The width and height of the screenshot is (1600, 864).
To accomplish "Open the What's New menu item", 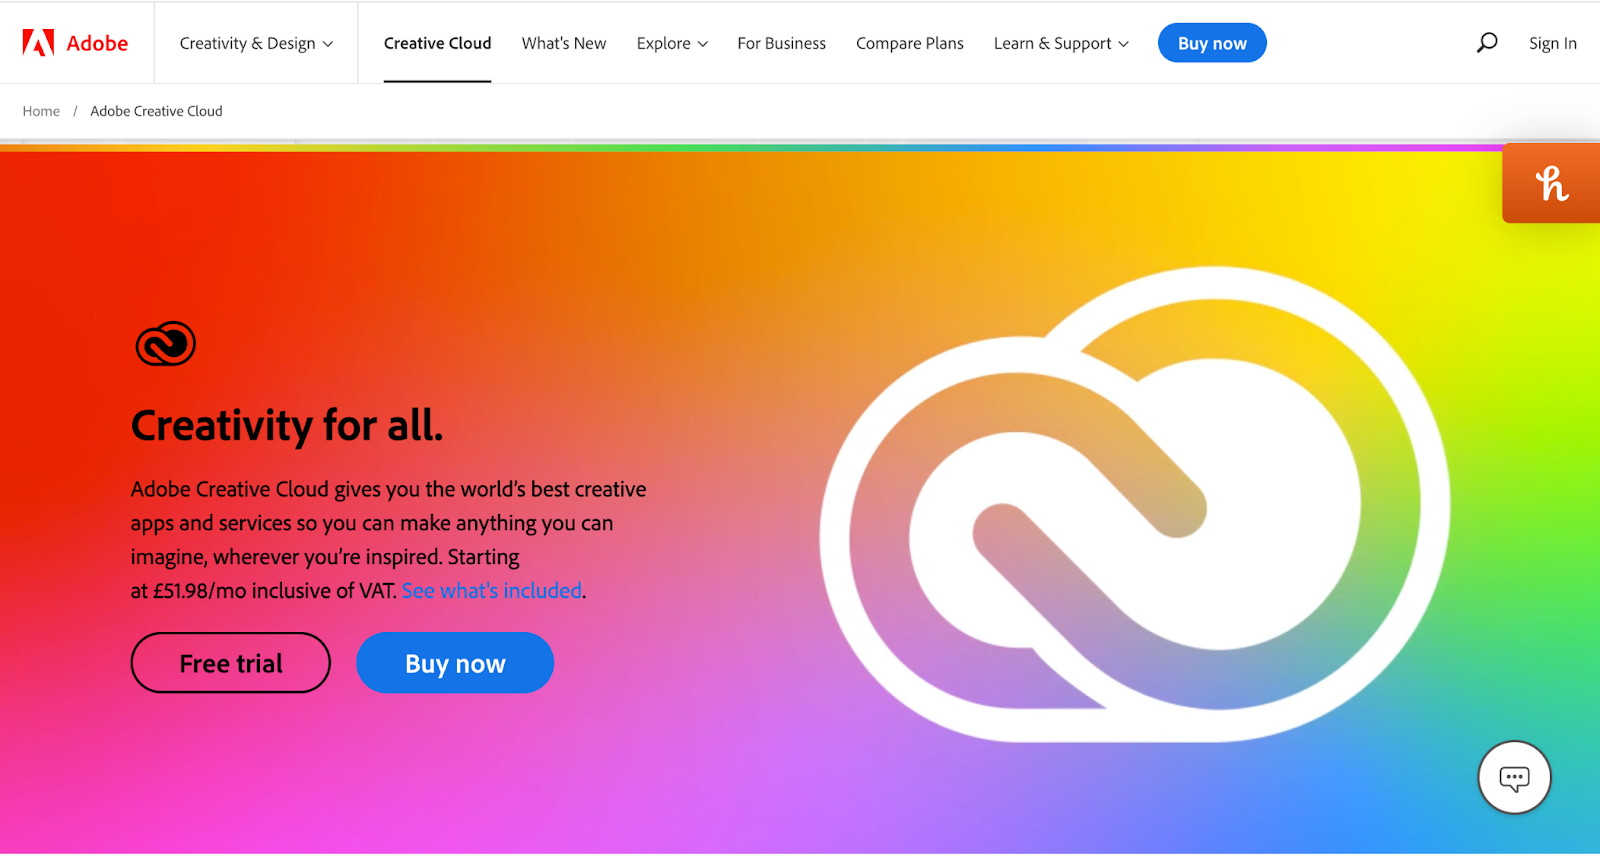I will coord(564,43).
